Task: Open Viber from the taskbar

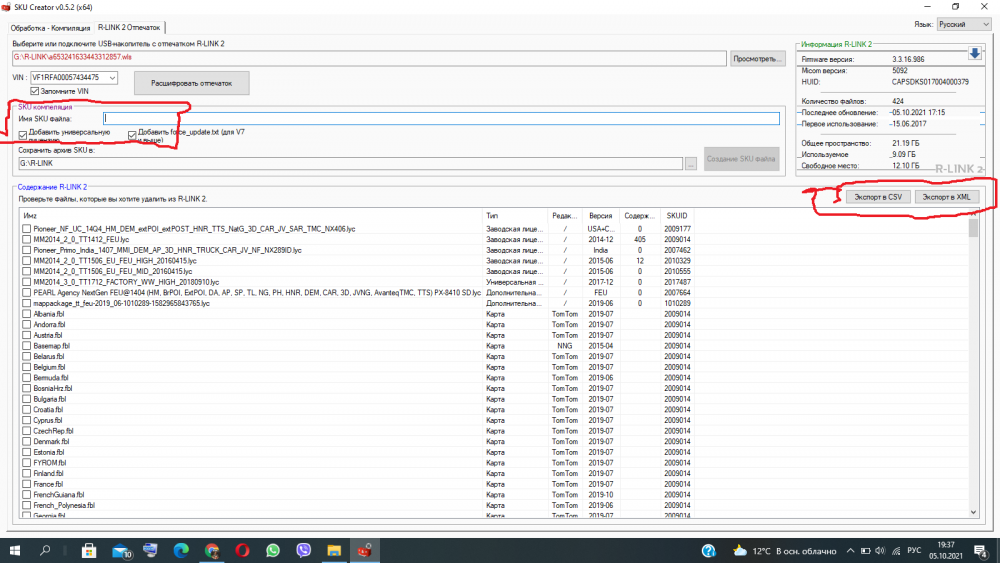Action: 304,550
